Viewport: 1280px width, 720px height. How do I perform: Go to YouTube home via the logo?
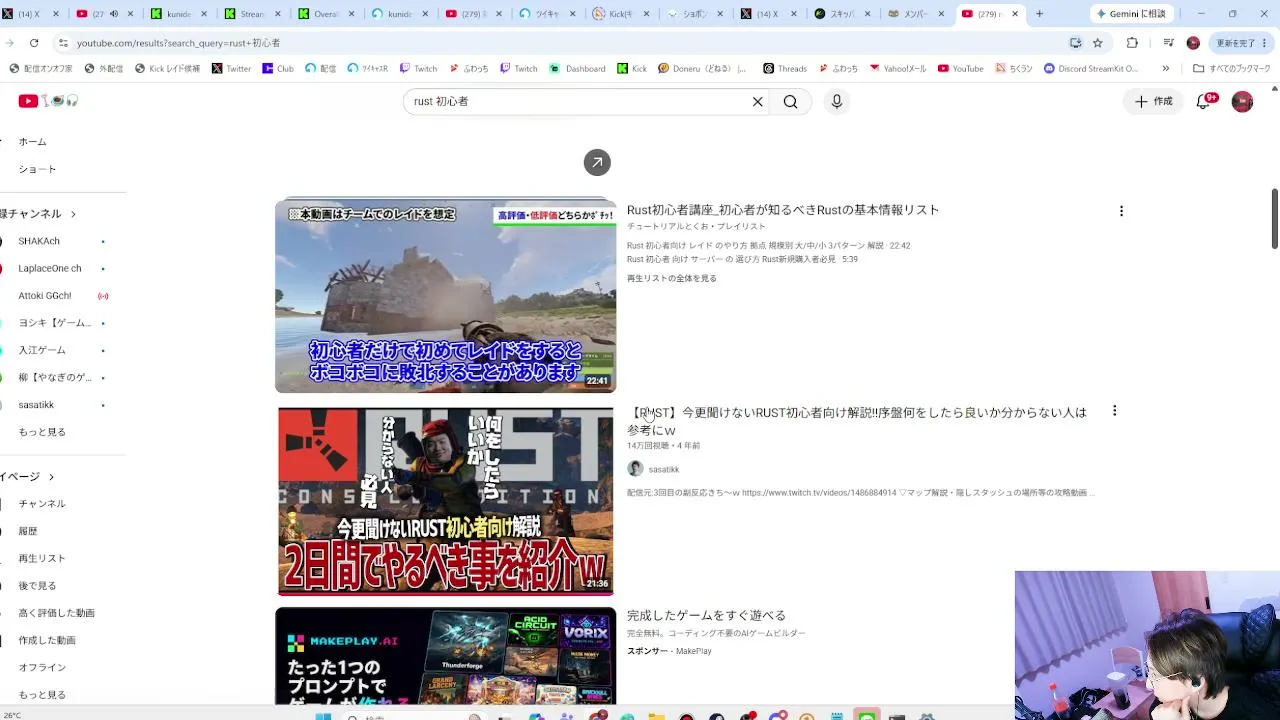48,101
